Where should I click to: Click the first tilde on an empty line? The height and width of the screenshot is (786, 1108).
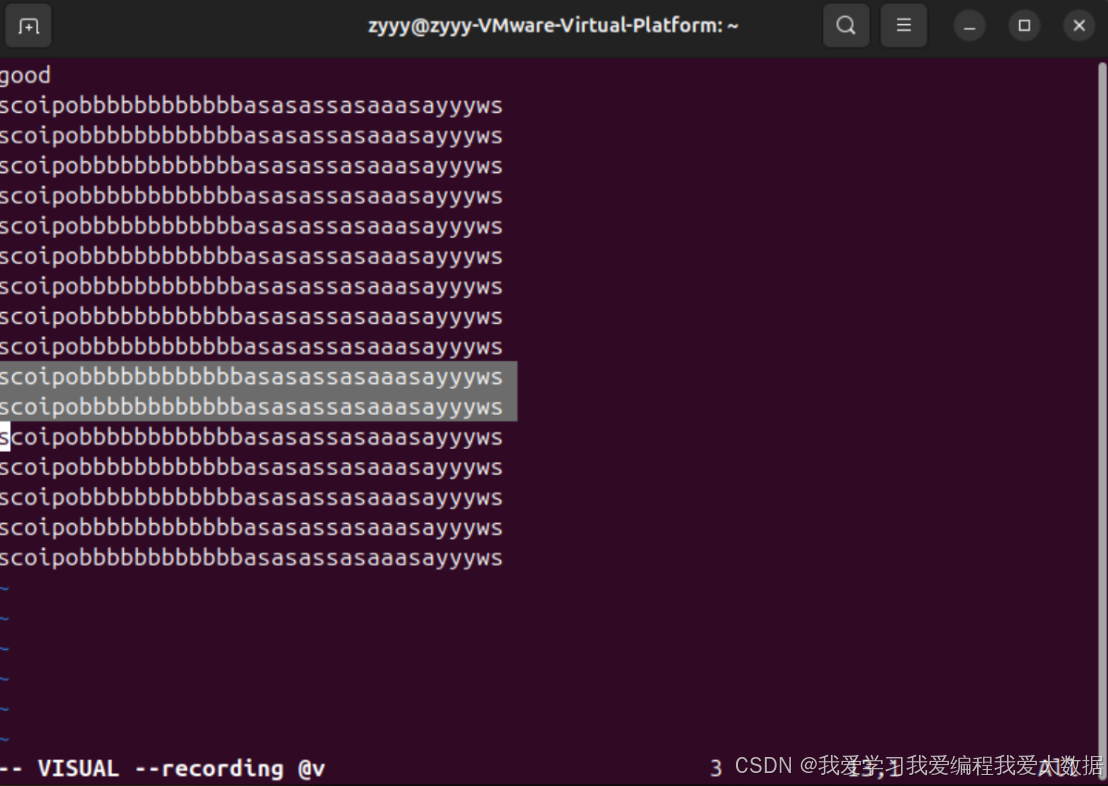click(6, 588)
